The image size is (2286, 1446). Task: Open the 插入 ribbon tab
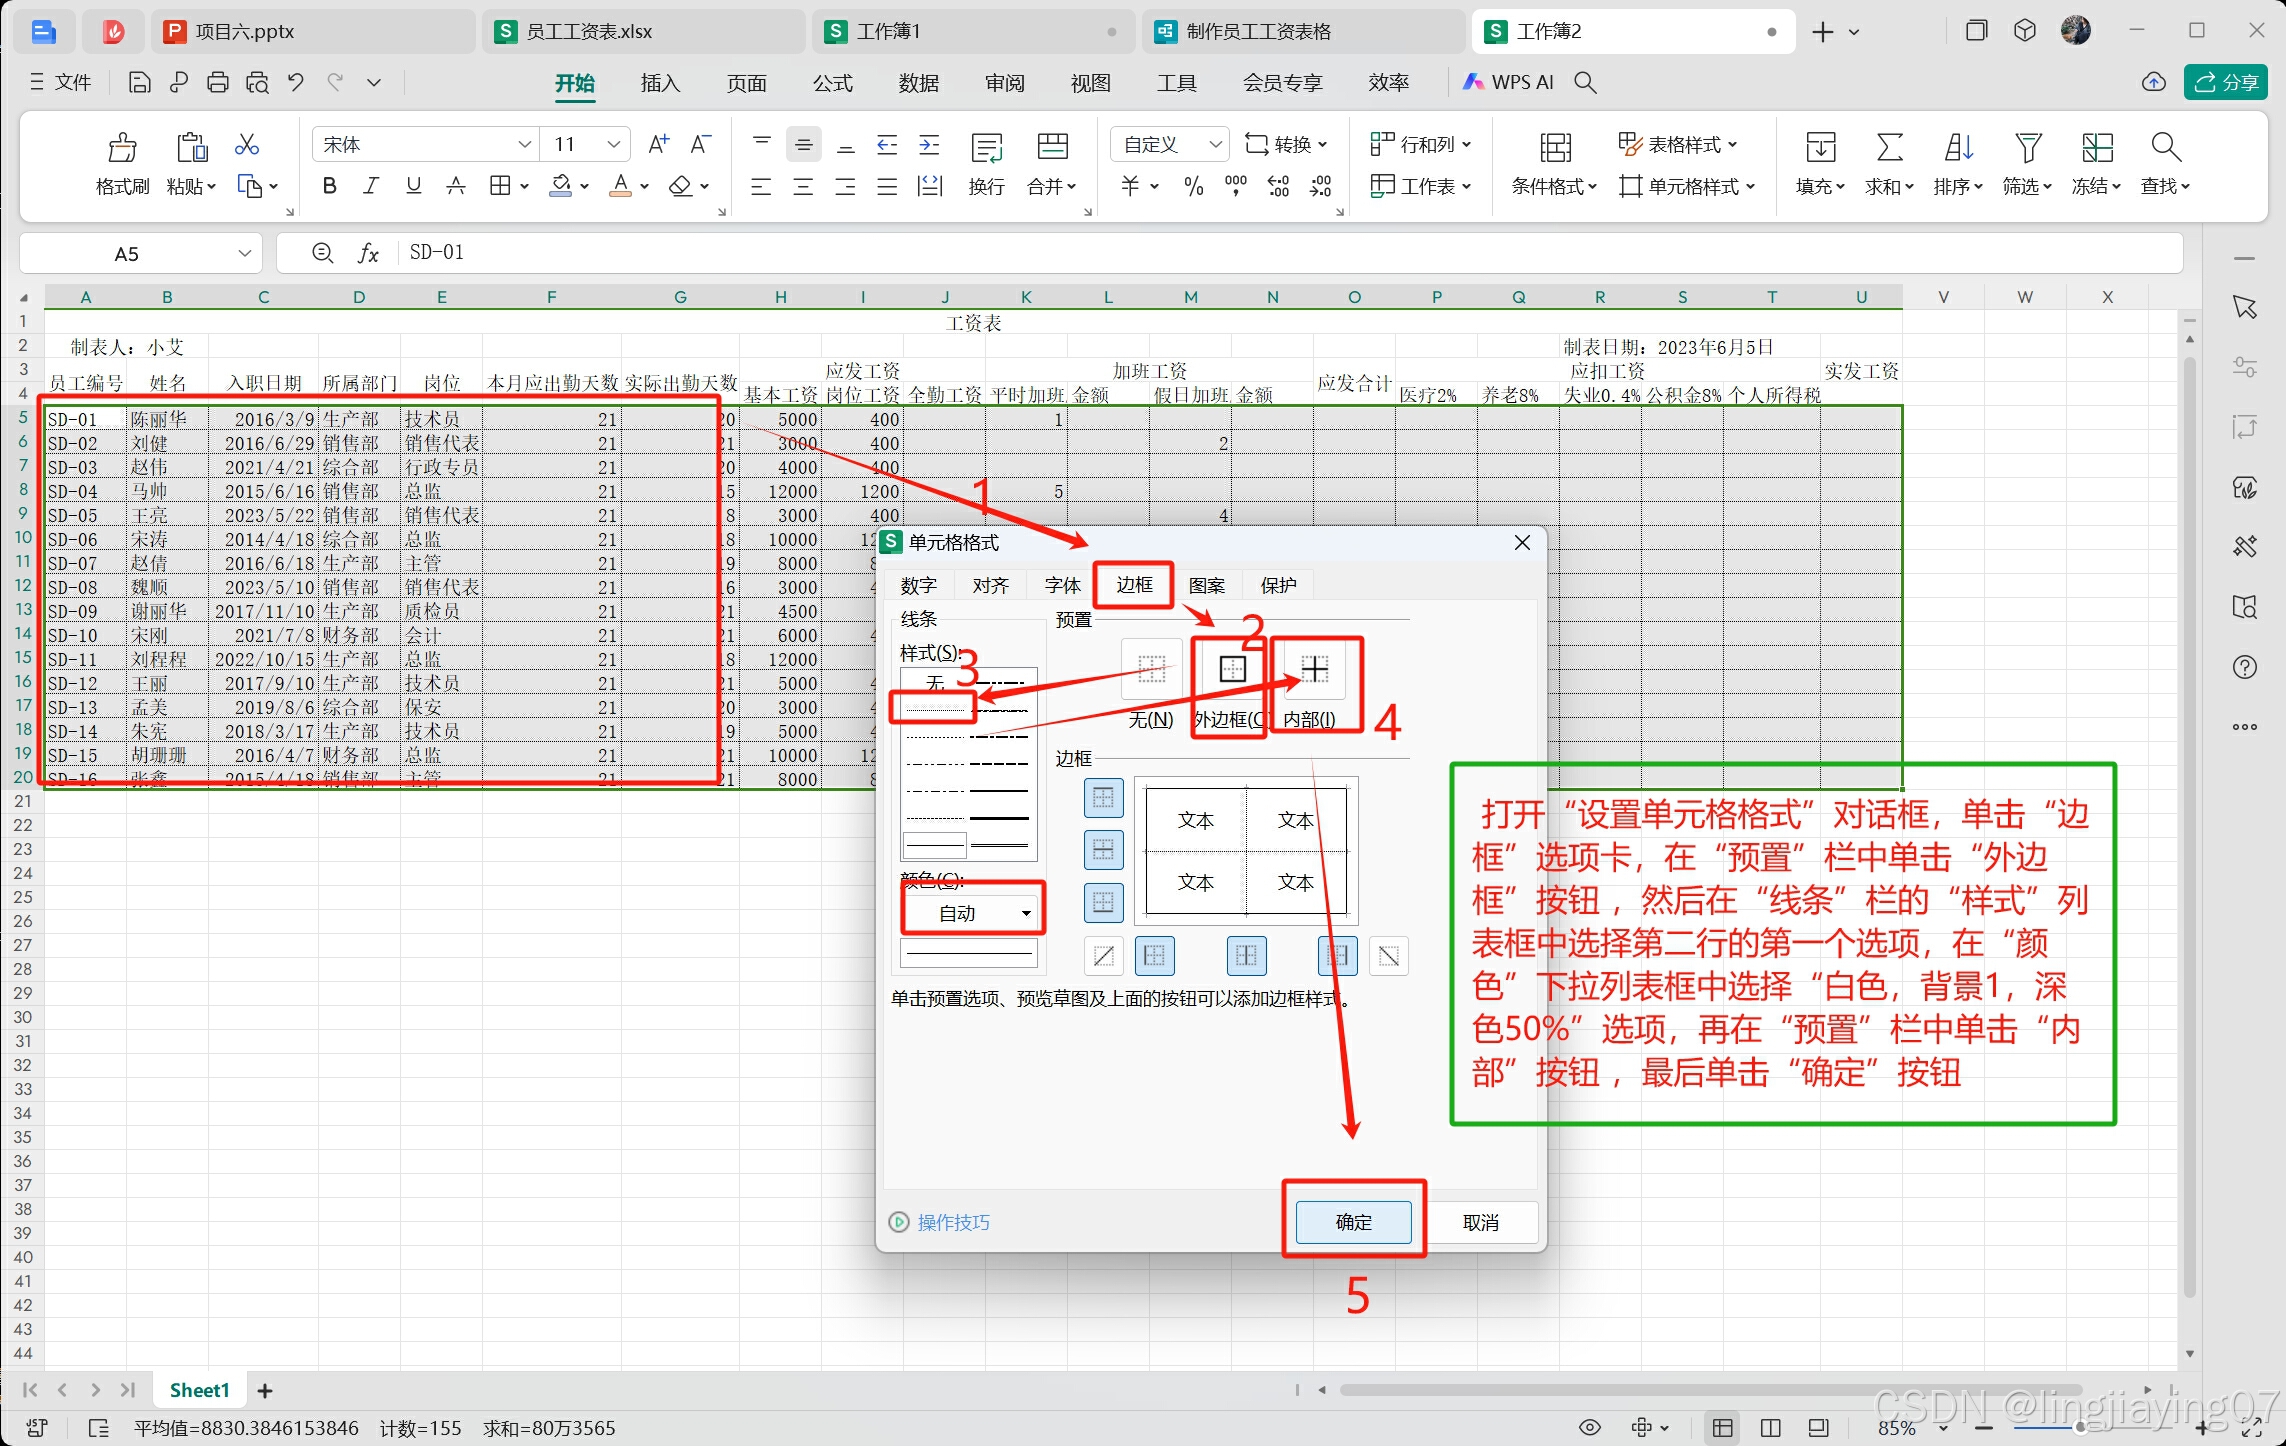659,83
